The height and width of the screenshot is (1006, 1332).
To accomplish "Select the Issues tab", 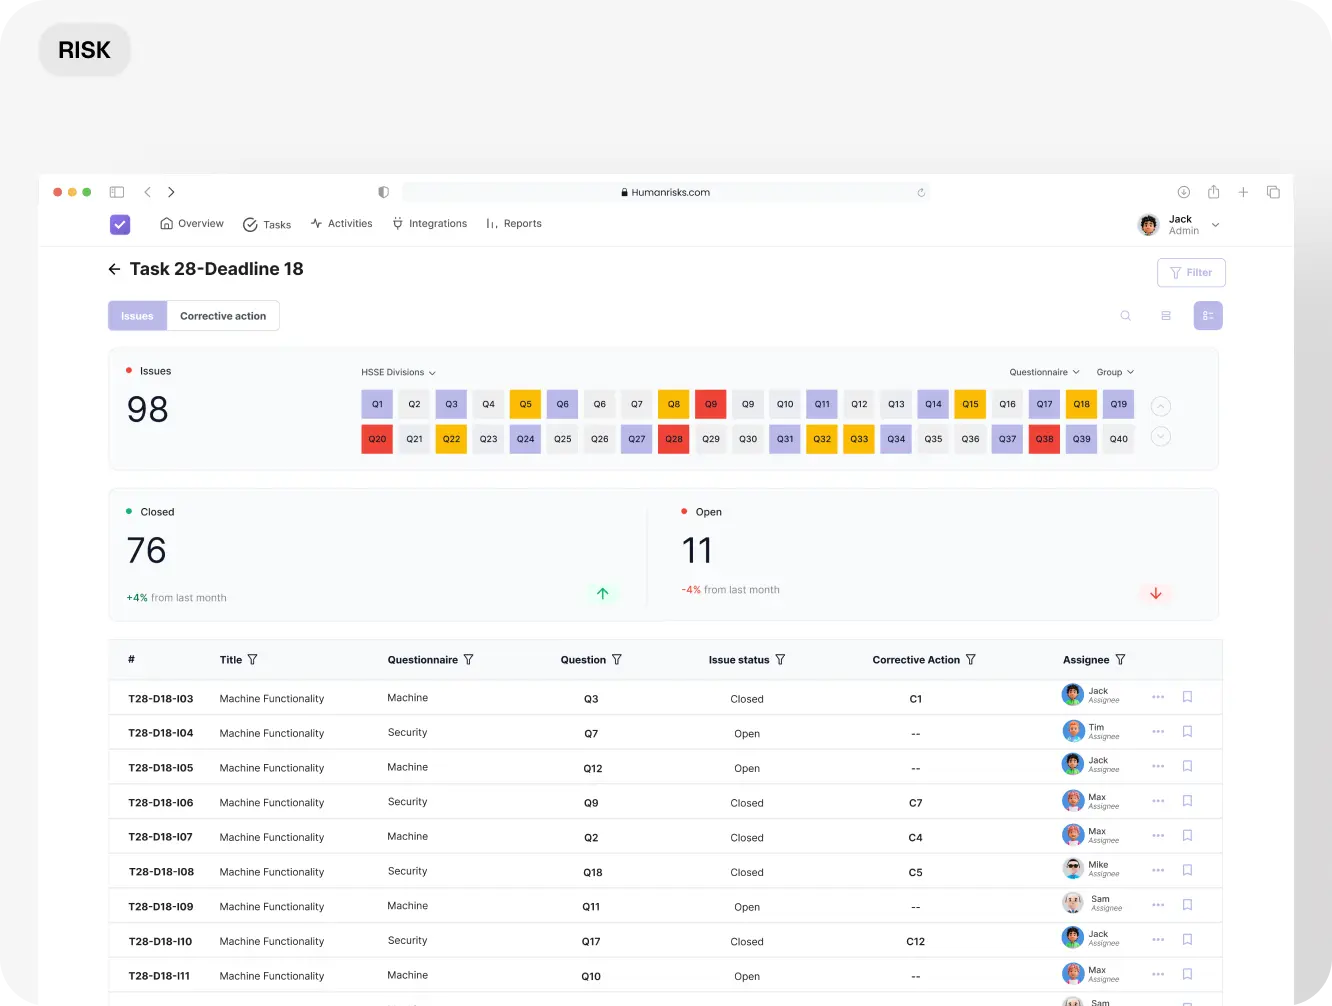I will 137,315.
